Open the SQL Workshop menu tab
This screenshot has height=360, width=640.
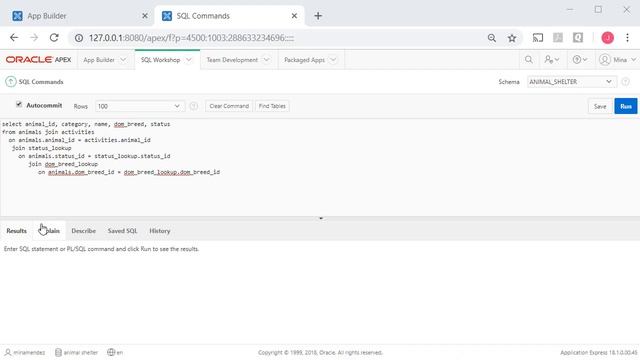160,60
